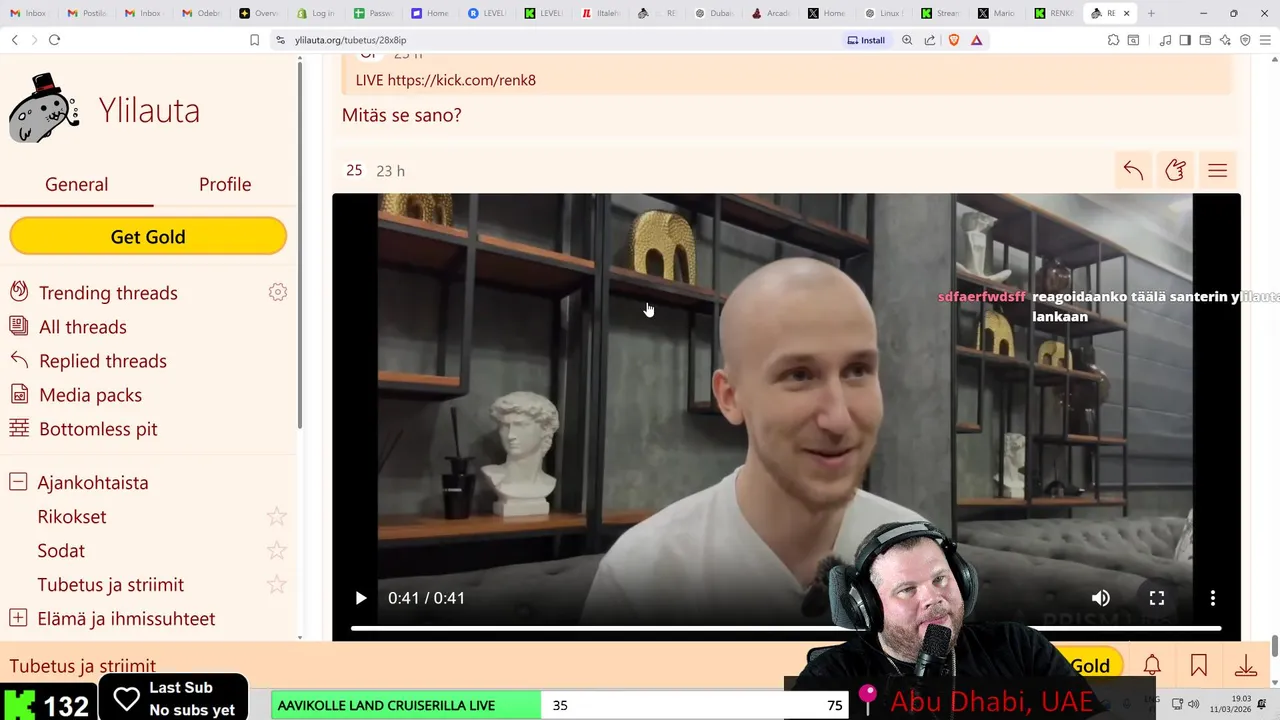Switch to the Mario browser tab

[x=997, y=13]
